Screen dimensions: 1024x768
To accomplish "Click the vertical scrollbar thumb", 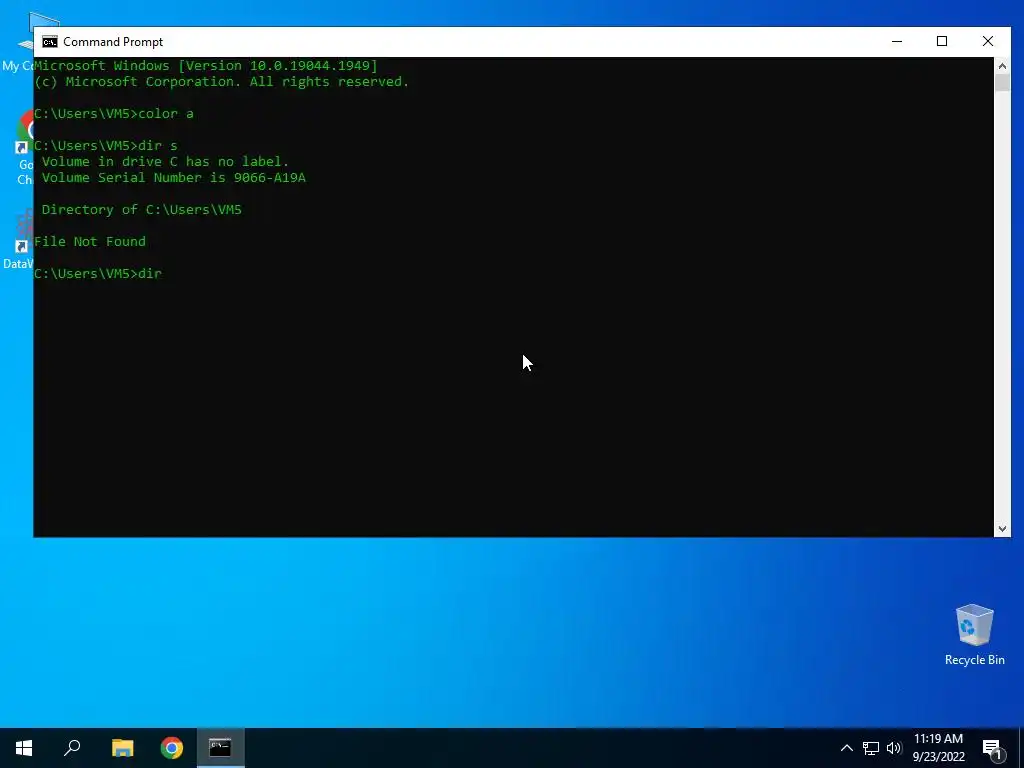I will point(1002,82).
